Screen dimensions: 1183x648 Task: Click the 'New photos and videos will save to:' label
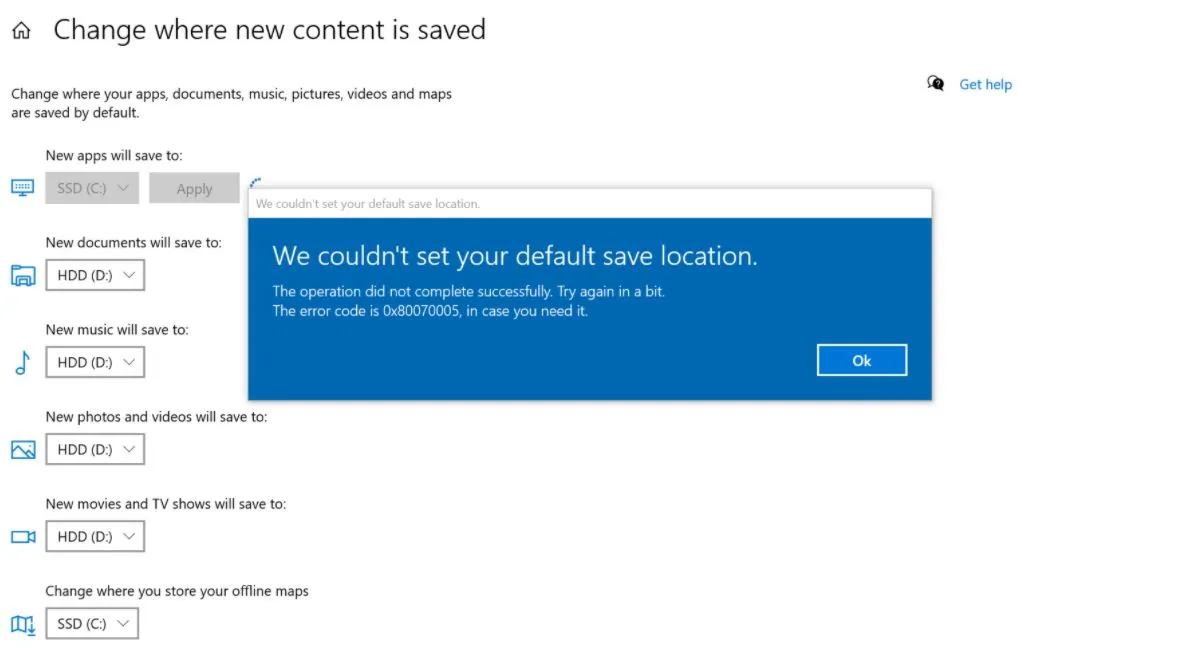click(x=156, y=416)
